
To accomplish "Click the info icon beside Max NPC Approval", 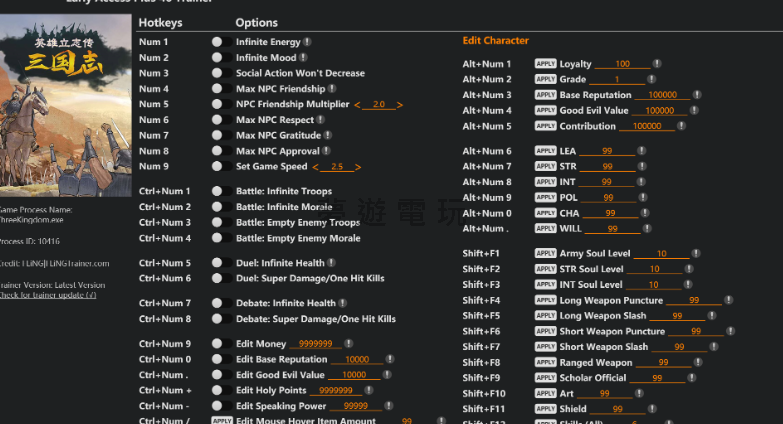I will (x=327, y=151).
